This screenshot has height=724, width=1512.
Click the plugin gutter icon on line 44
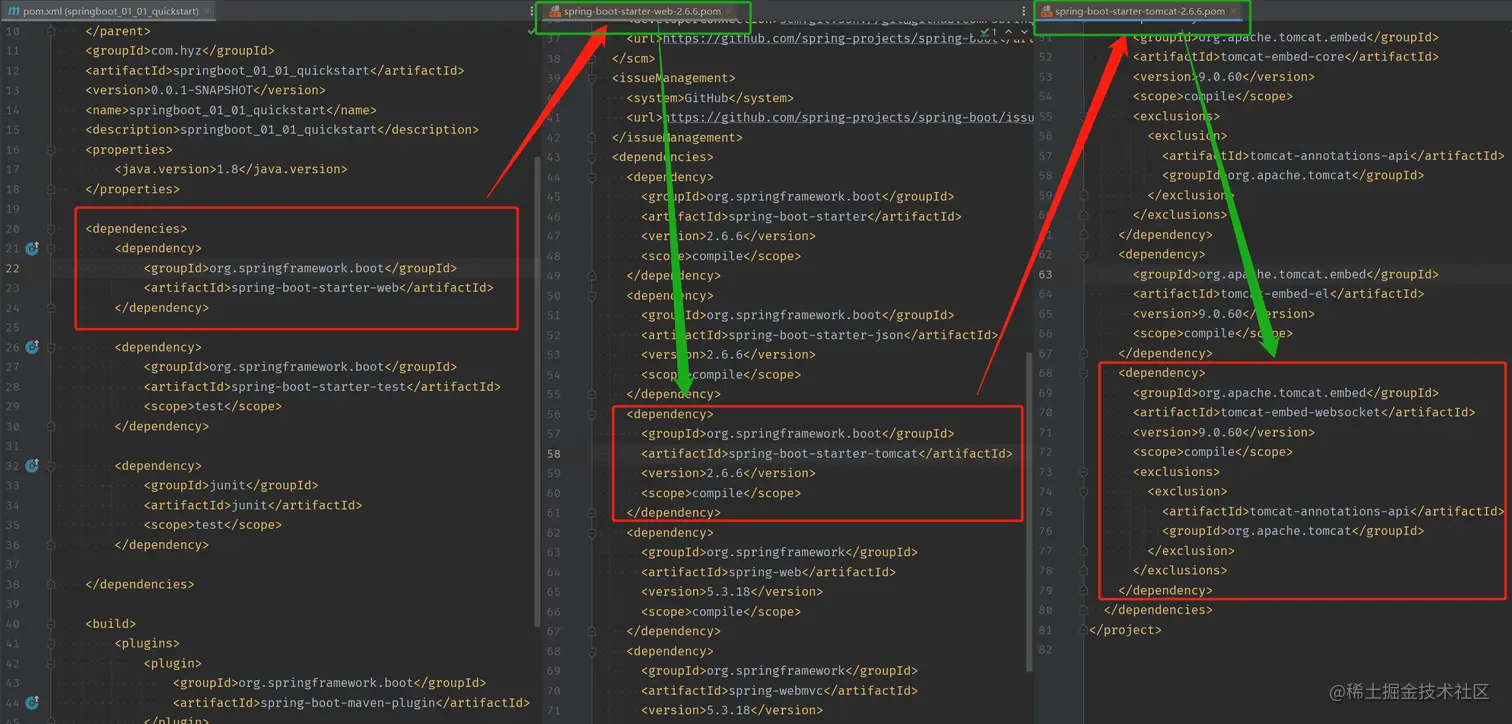tap(32, 702)
